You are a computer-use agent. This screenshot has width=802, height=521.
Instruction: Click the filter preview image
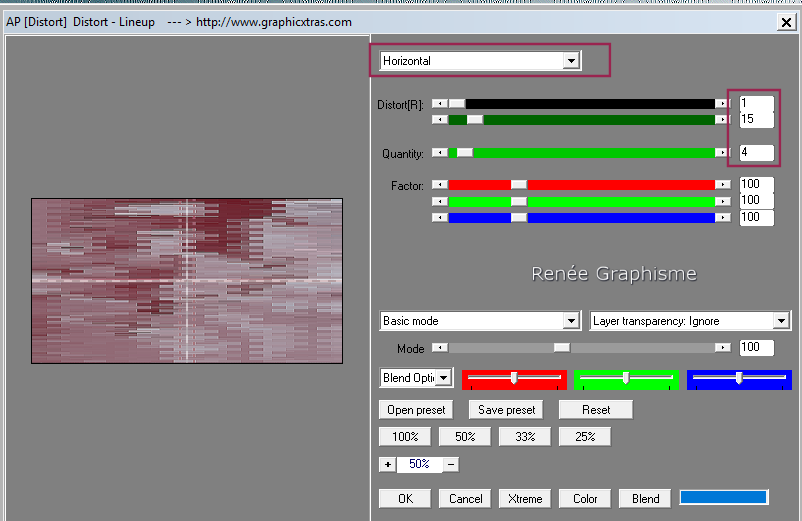pyautogui.click(x=187, y=281)
